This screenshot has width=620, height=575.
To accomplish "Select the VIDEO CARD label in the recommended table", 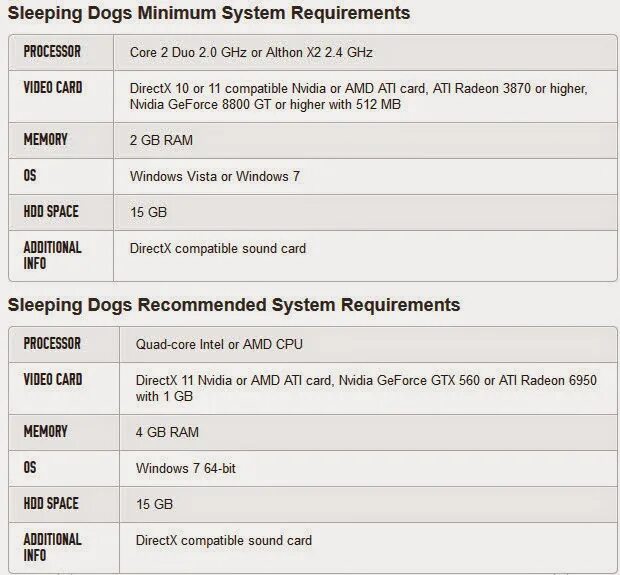I will pyautogui.click(x=53, y=379).
